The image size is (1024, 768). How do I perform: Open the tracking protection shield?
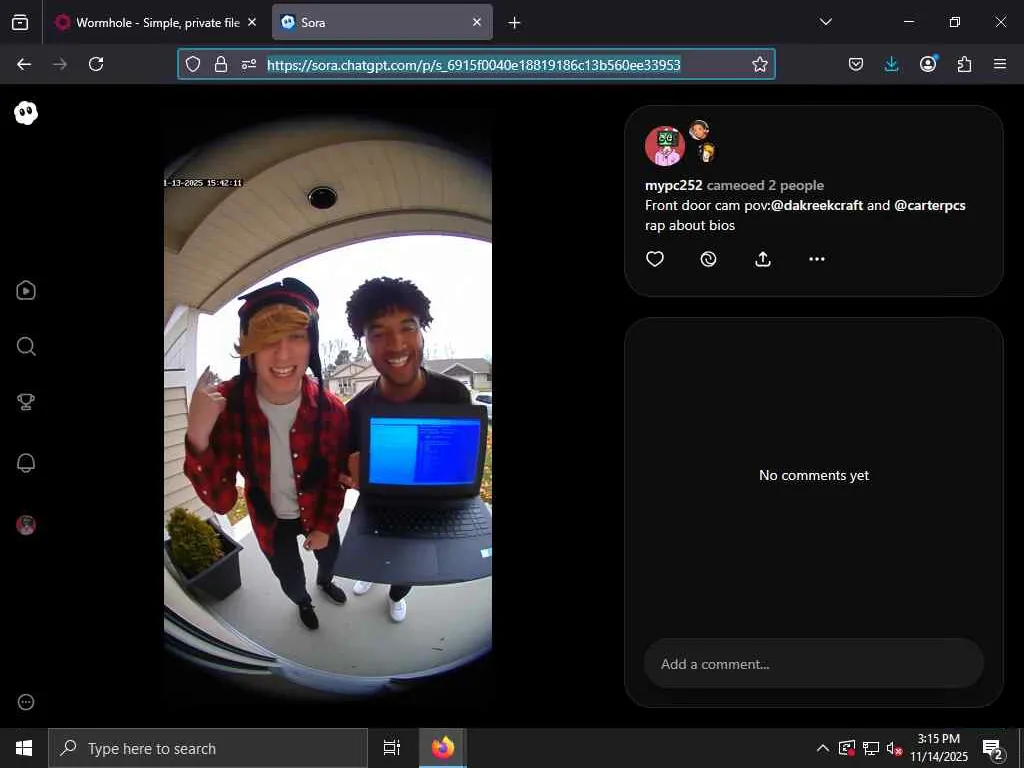pos(193,64)
